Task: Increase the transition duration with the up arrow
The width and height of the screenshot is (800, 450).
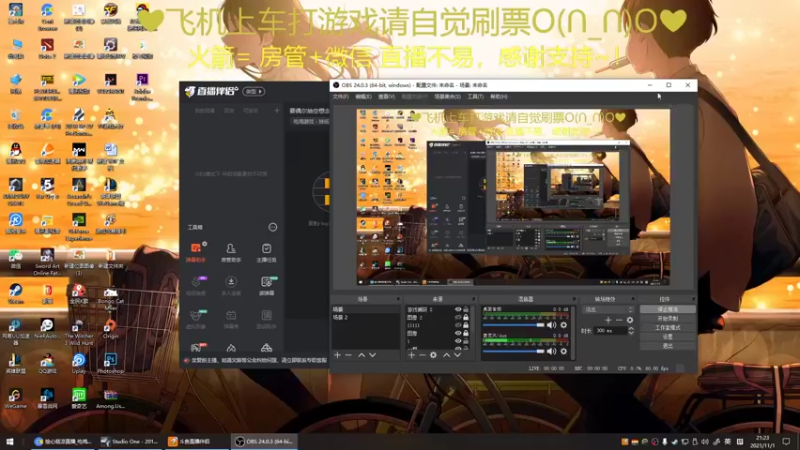Action: click(x=631, y=329)
